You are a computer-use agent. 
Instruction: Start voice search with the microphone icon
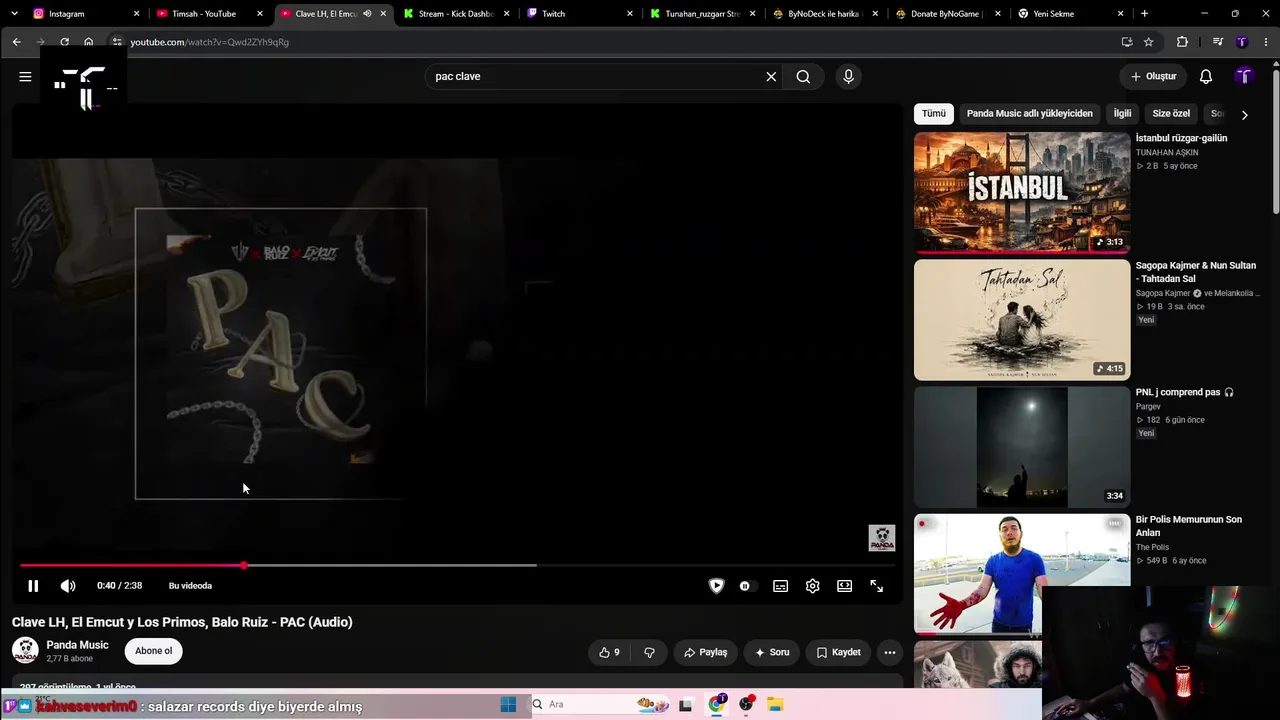pos(848,76)
